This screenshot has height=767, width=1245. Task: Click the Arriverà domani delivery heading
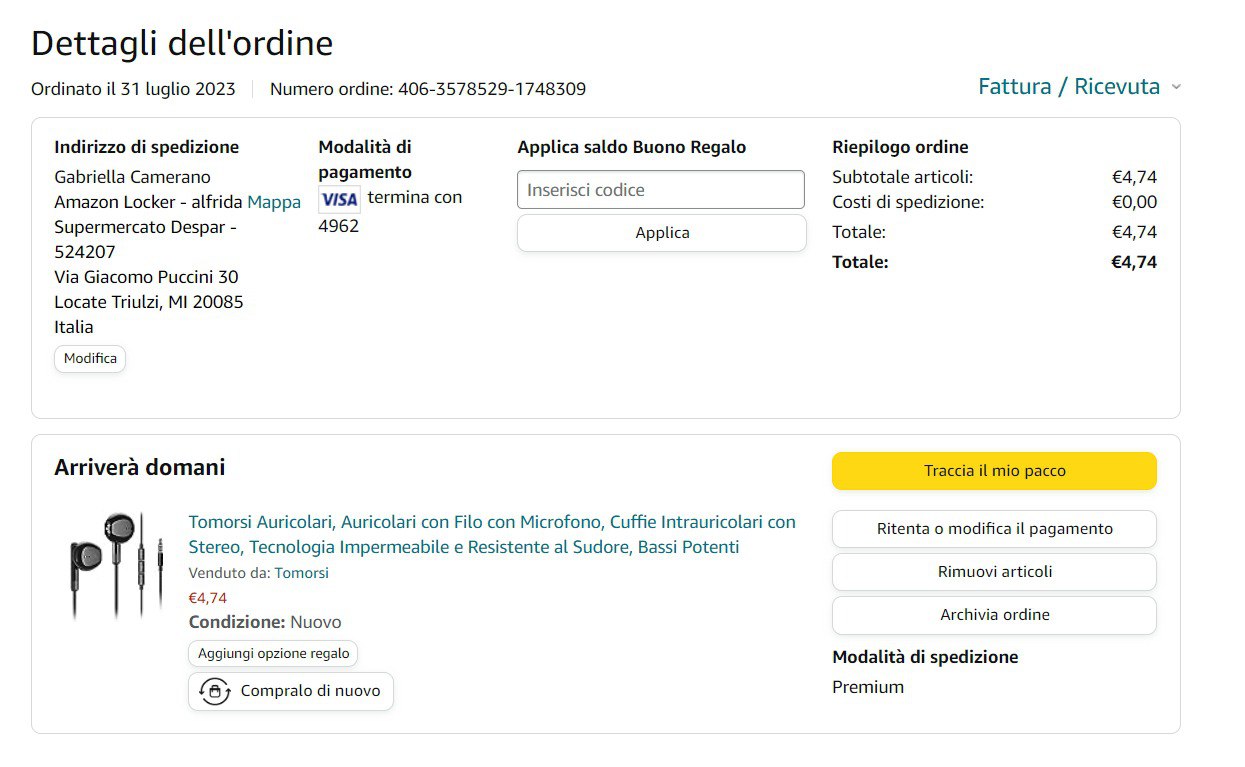140,467
